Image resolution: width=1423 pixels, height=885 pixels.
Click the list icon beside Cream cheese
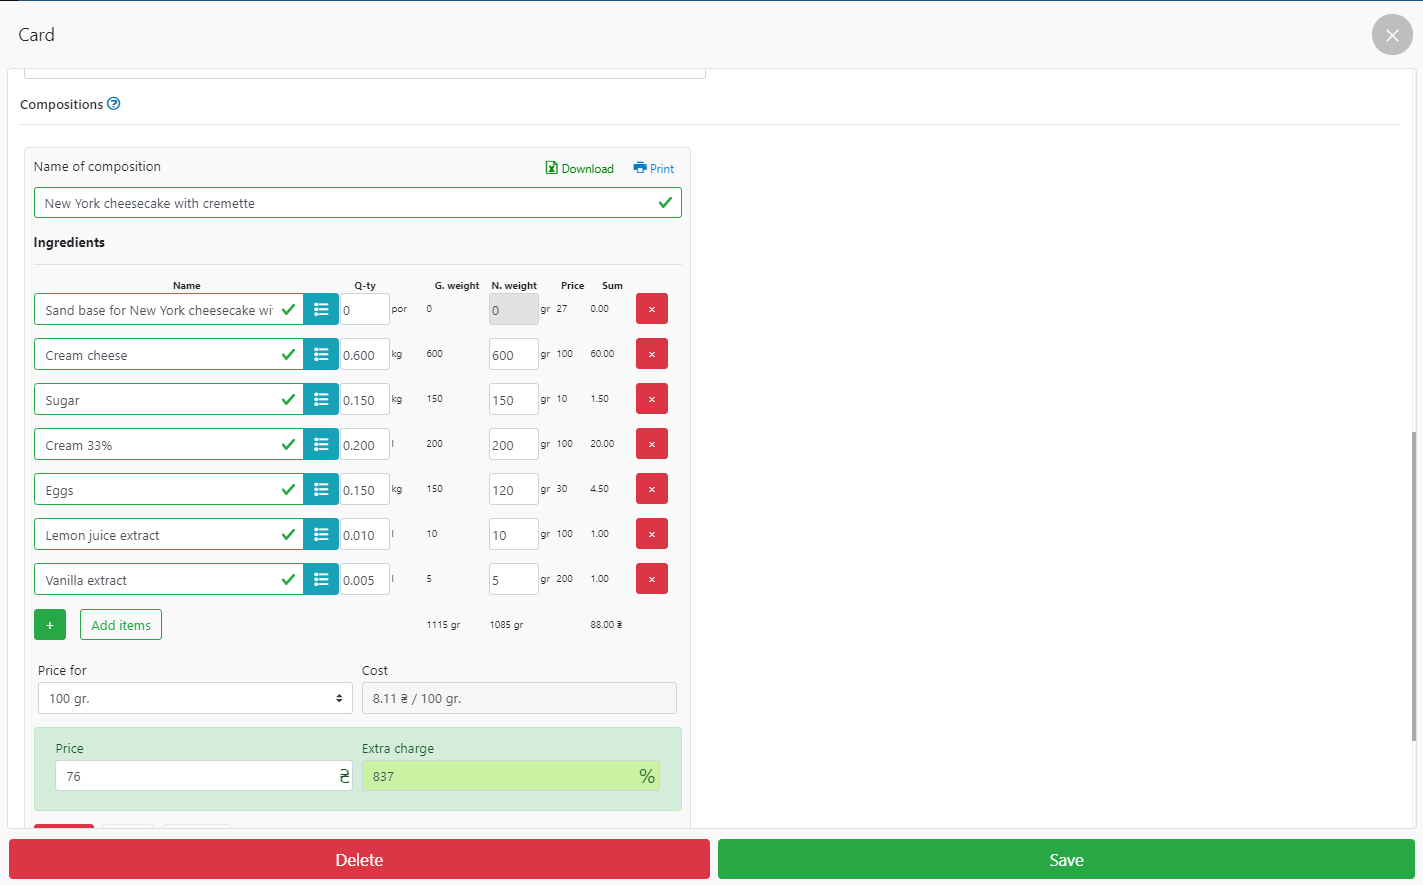(321, 354)
